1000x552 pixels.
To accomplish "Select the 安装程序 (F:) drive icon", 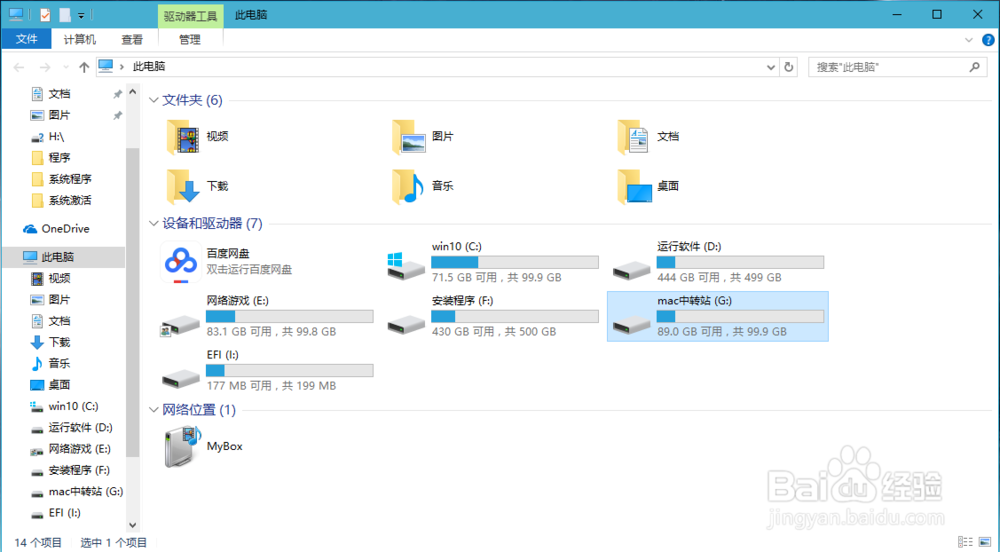I will point(406,324).
